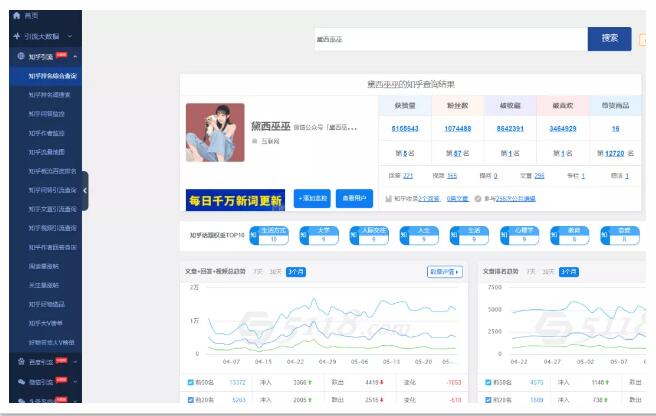656x416 pixels.
Task: Open 知乎流量地图 menu item
Action: [46, 152]
